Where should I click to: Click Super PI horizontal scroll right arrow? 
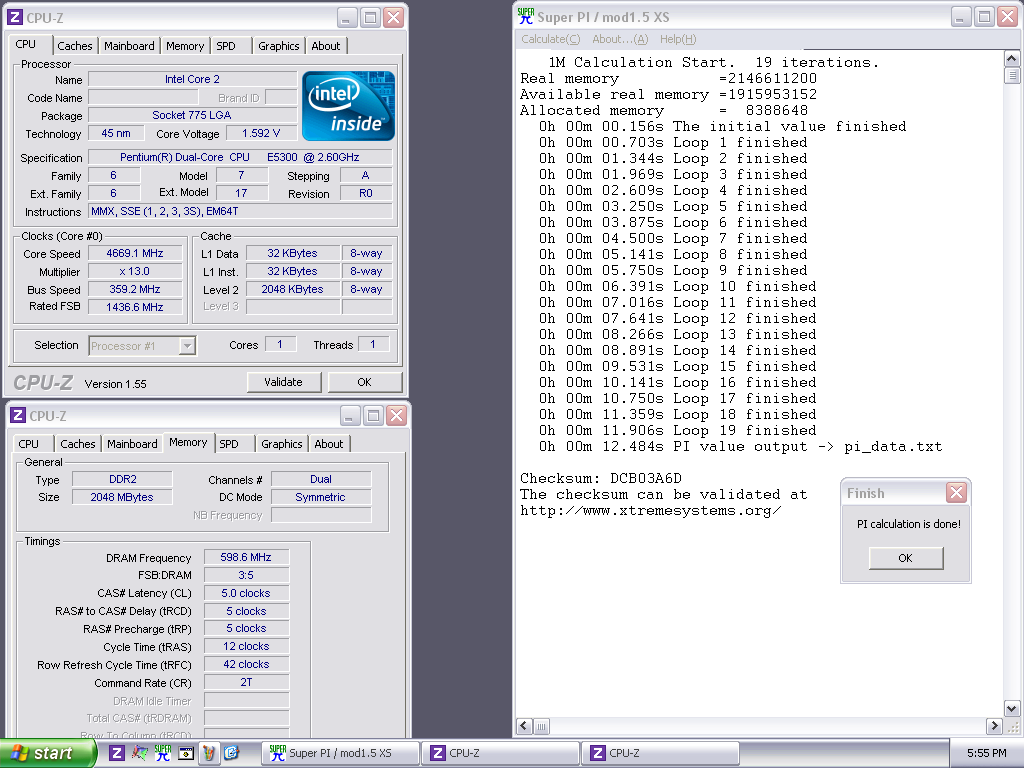click(x=994, y=726)
